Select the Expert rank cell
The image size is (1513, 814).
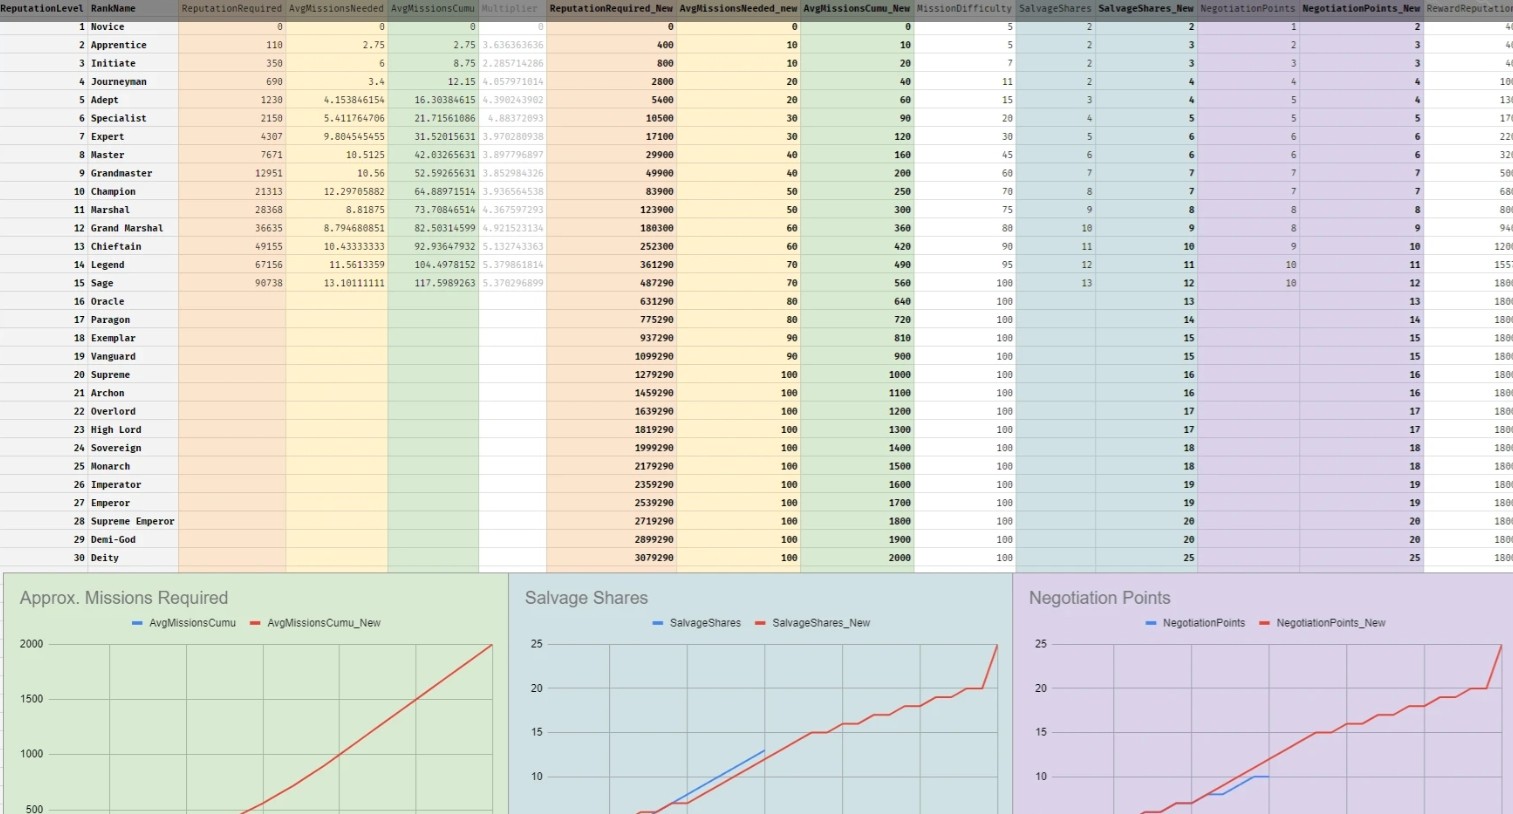133,137
